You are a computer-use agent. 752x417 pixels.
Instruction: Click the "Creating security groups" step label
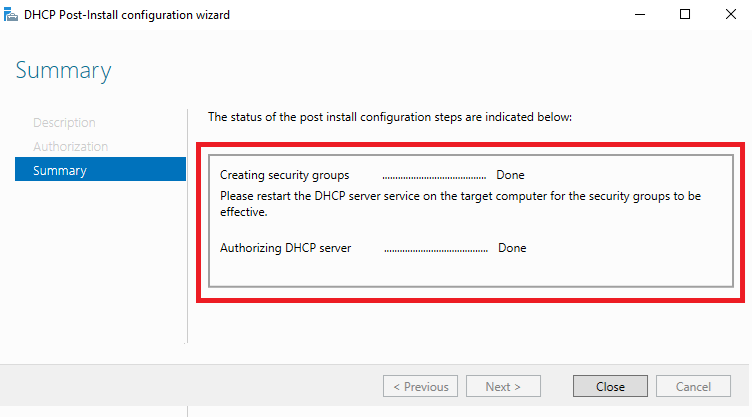(x=284, y=175)
